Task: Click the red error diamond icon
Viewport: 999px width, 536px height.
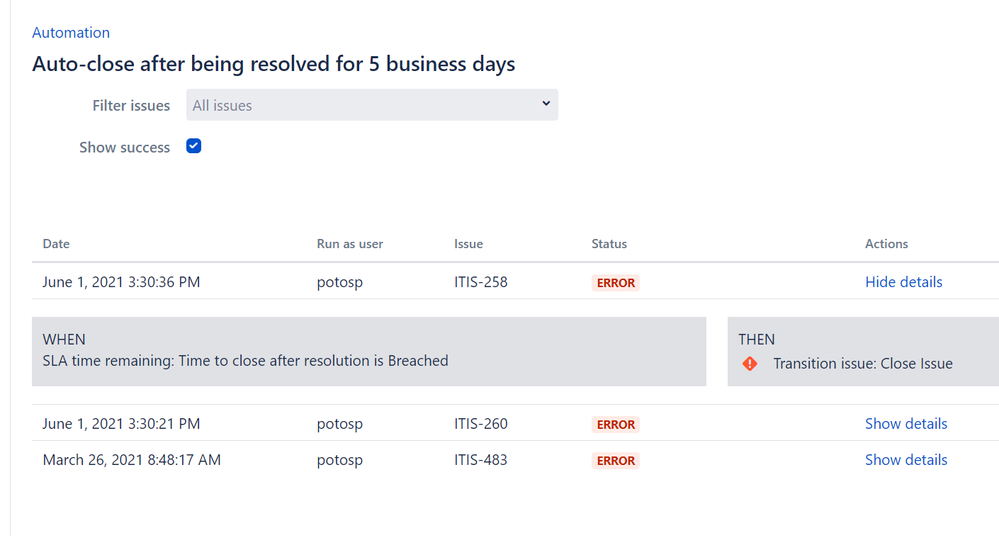Action: click(750, 364)
